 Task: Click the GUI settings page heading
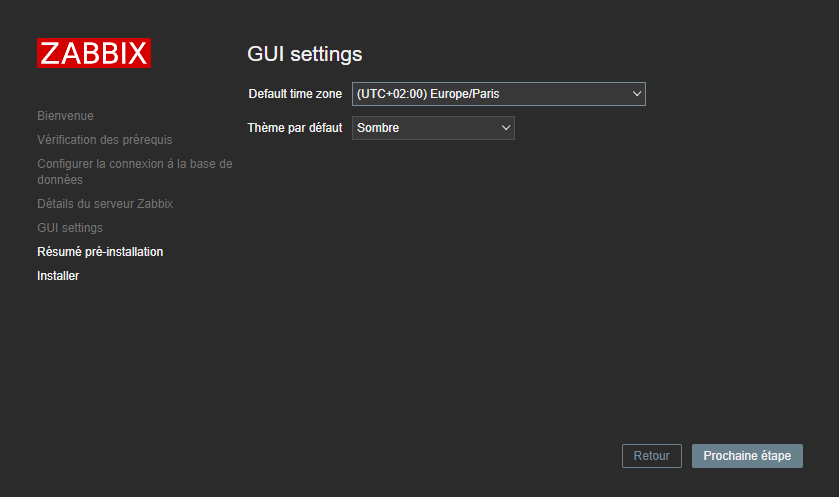(x=304, y=54)
